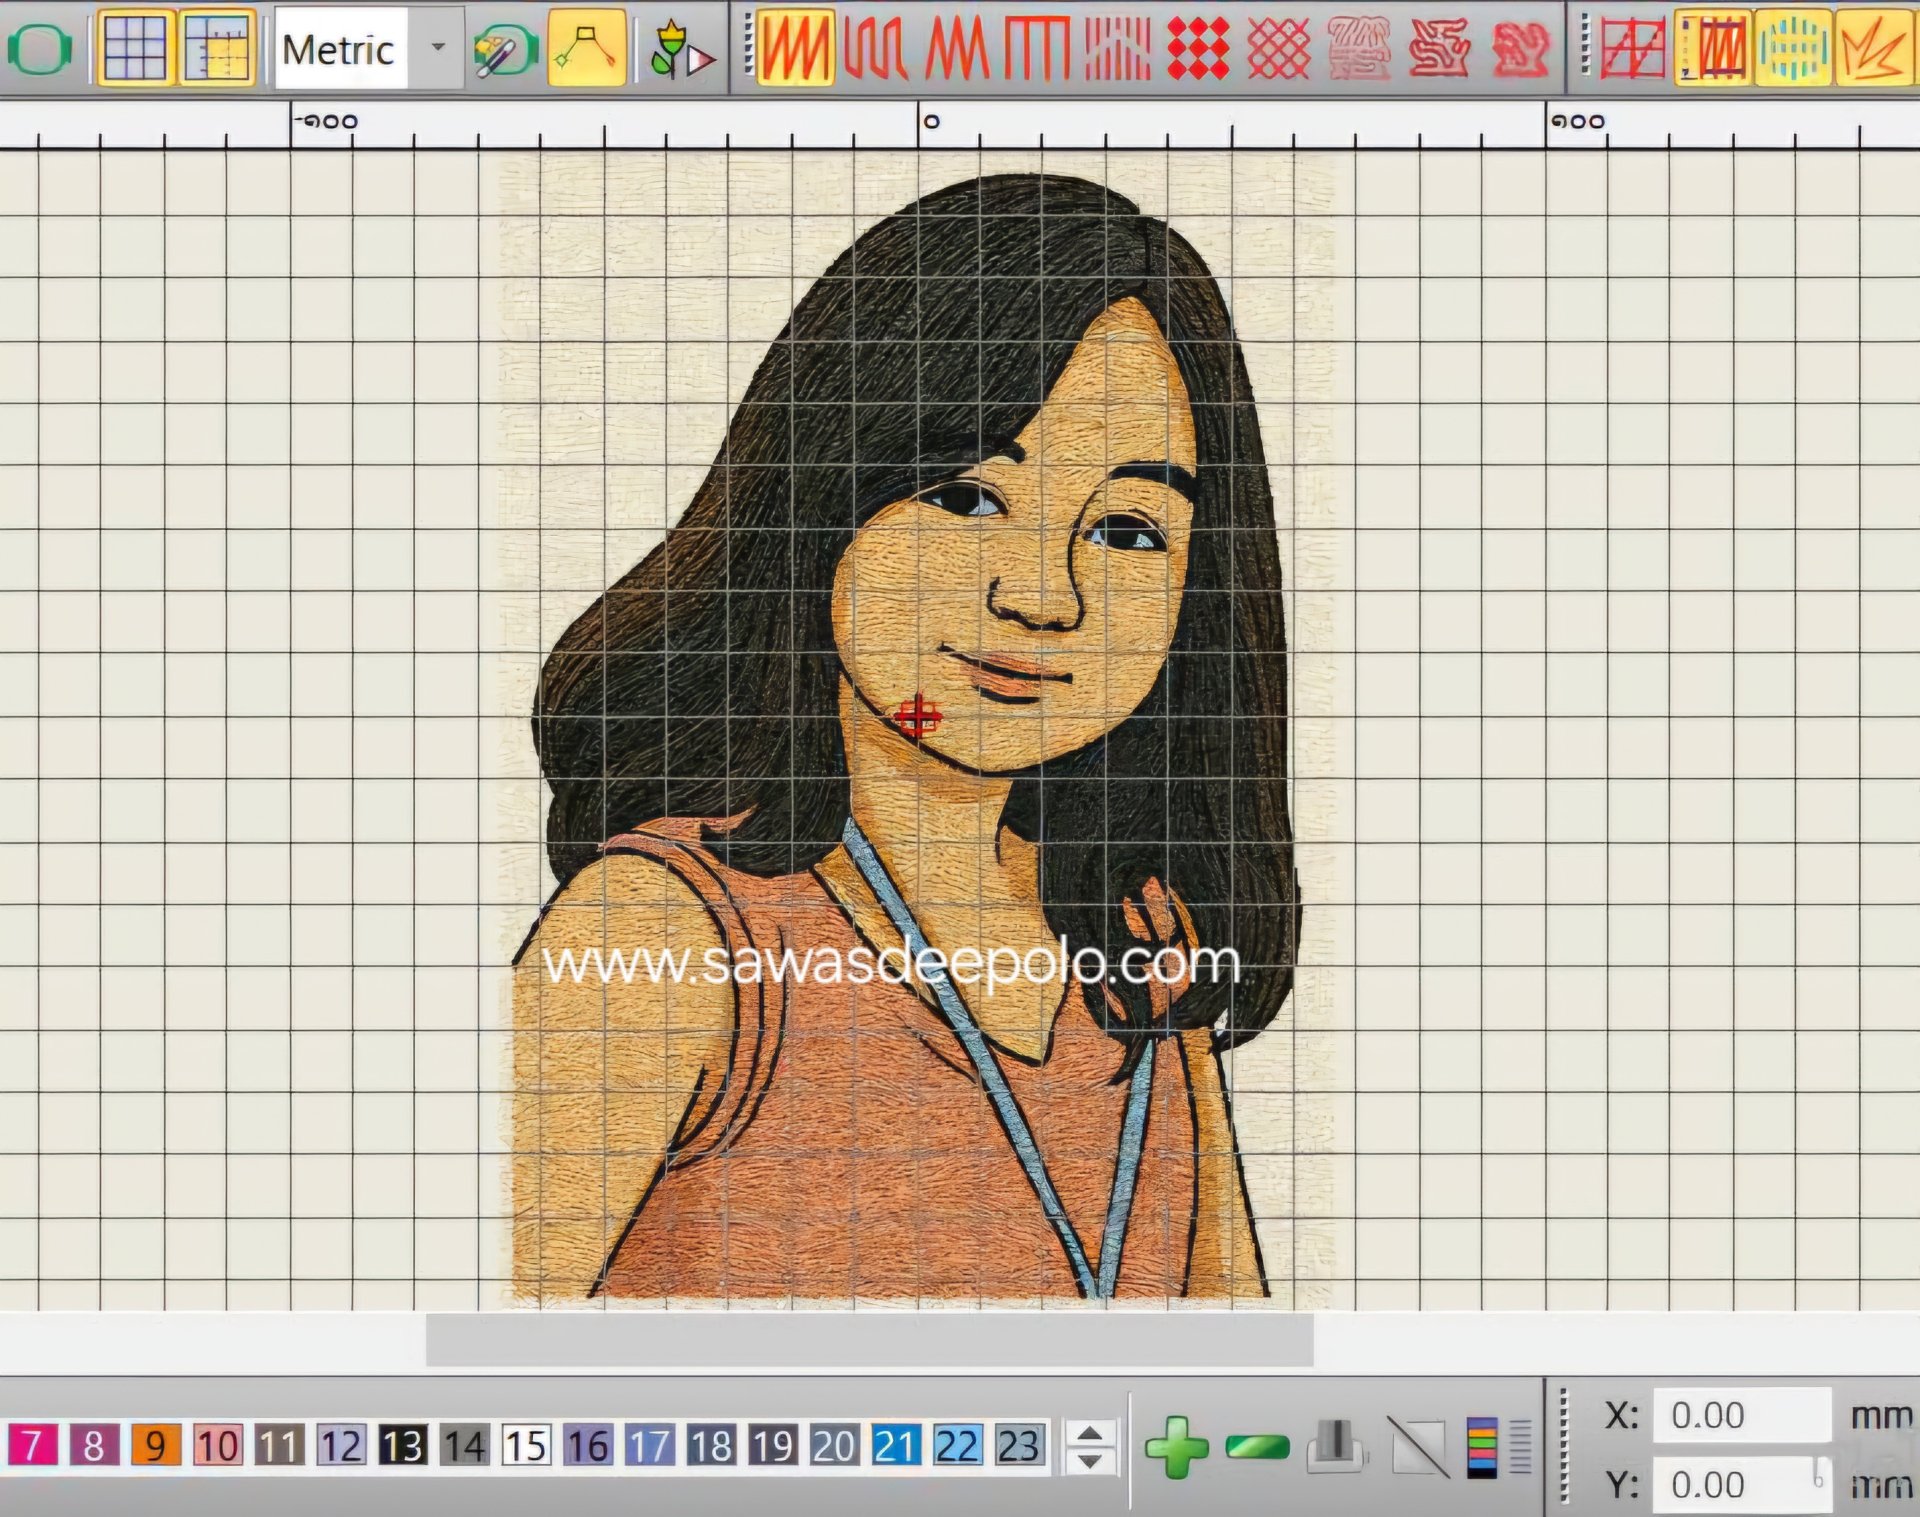Viewport: 1920px width, 1517px height.
Task: Choose thread color 23 gray
Action: [x=1020, y=1446]
